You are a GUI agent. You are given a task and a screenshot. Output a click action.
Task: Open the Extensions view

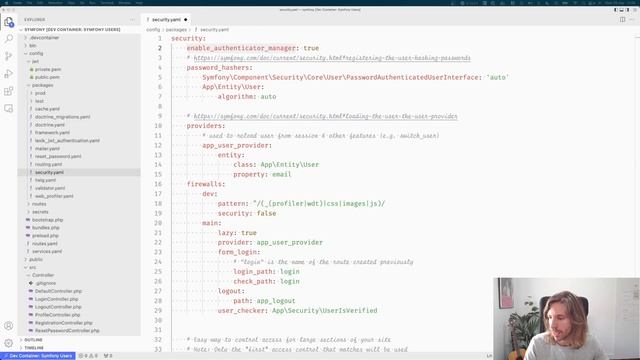click(9, 91)
